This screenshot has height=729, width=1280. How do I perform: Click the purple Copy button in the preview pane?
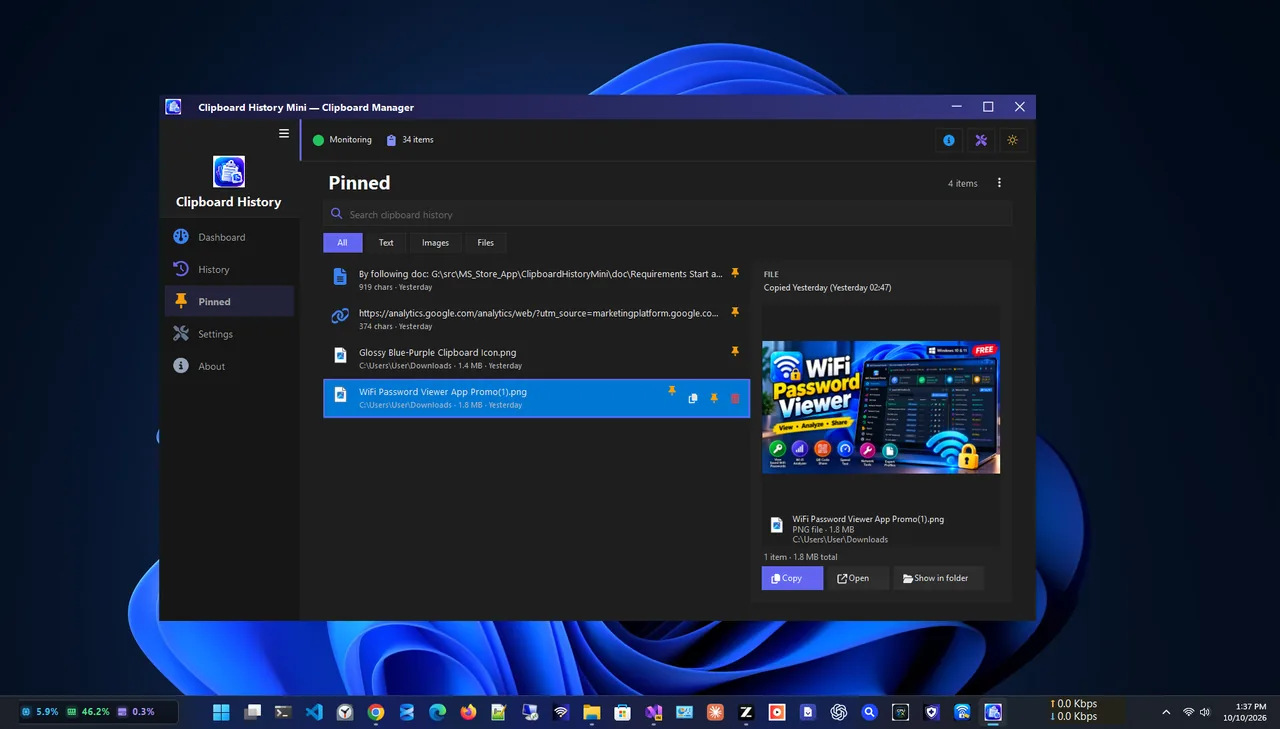point(792,578)
